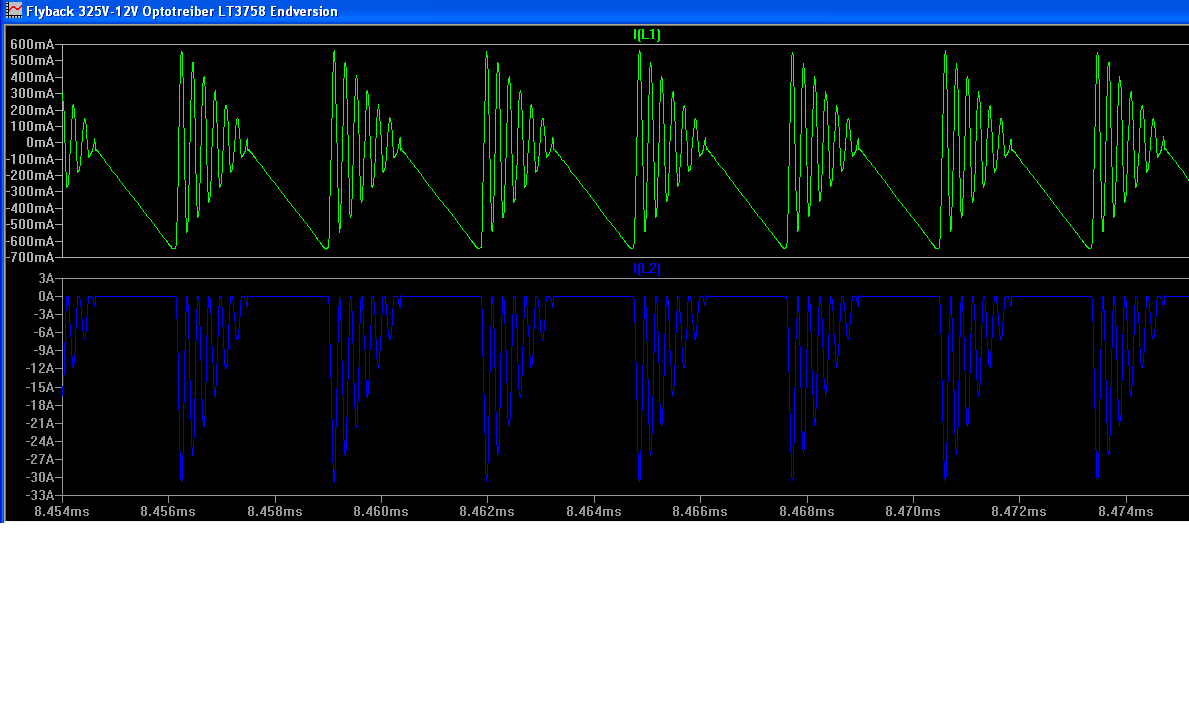Click the LTspice waveform icon in title bar
The height and width of the screenshot is (720, 1189).
[x=14, y=11]
